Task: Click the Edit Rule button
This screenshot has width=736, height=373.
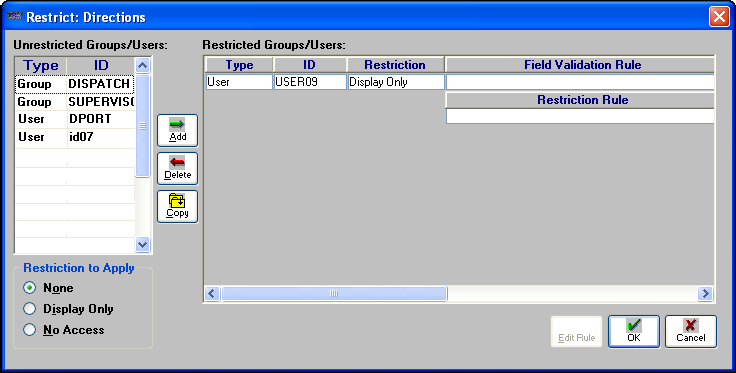Action: pos(576,331)
